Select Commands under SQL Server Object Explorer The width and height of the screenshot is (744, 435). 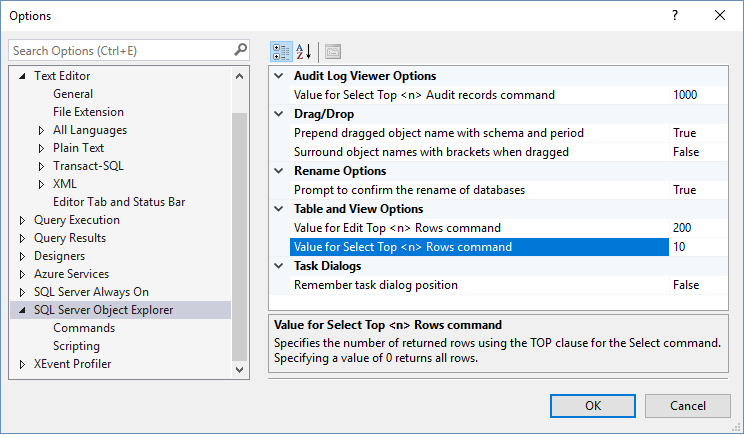click(x=84, y=328)
